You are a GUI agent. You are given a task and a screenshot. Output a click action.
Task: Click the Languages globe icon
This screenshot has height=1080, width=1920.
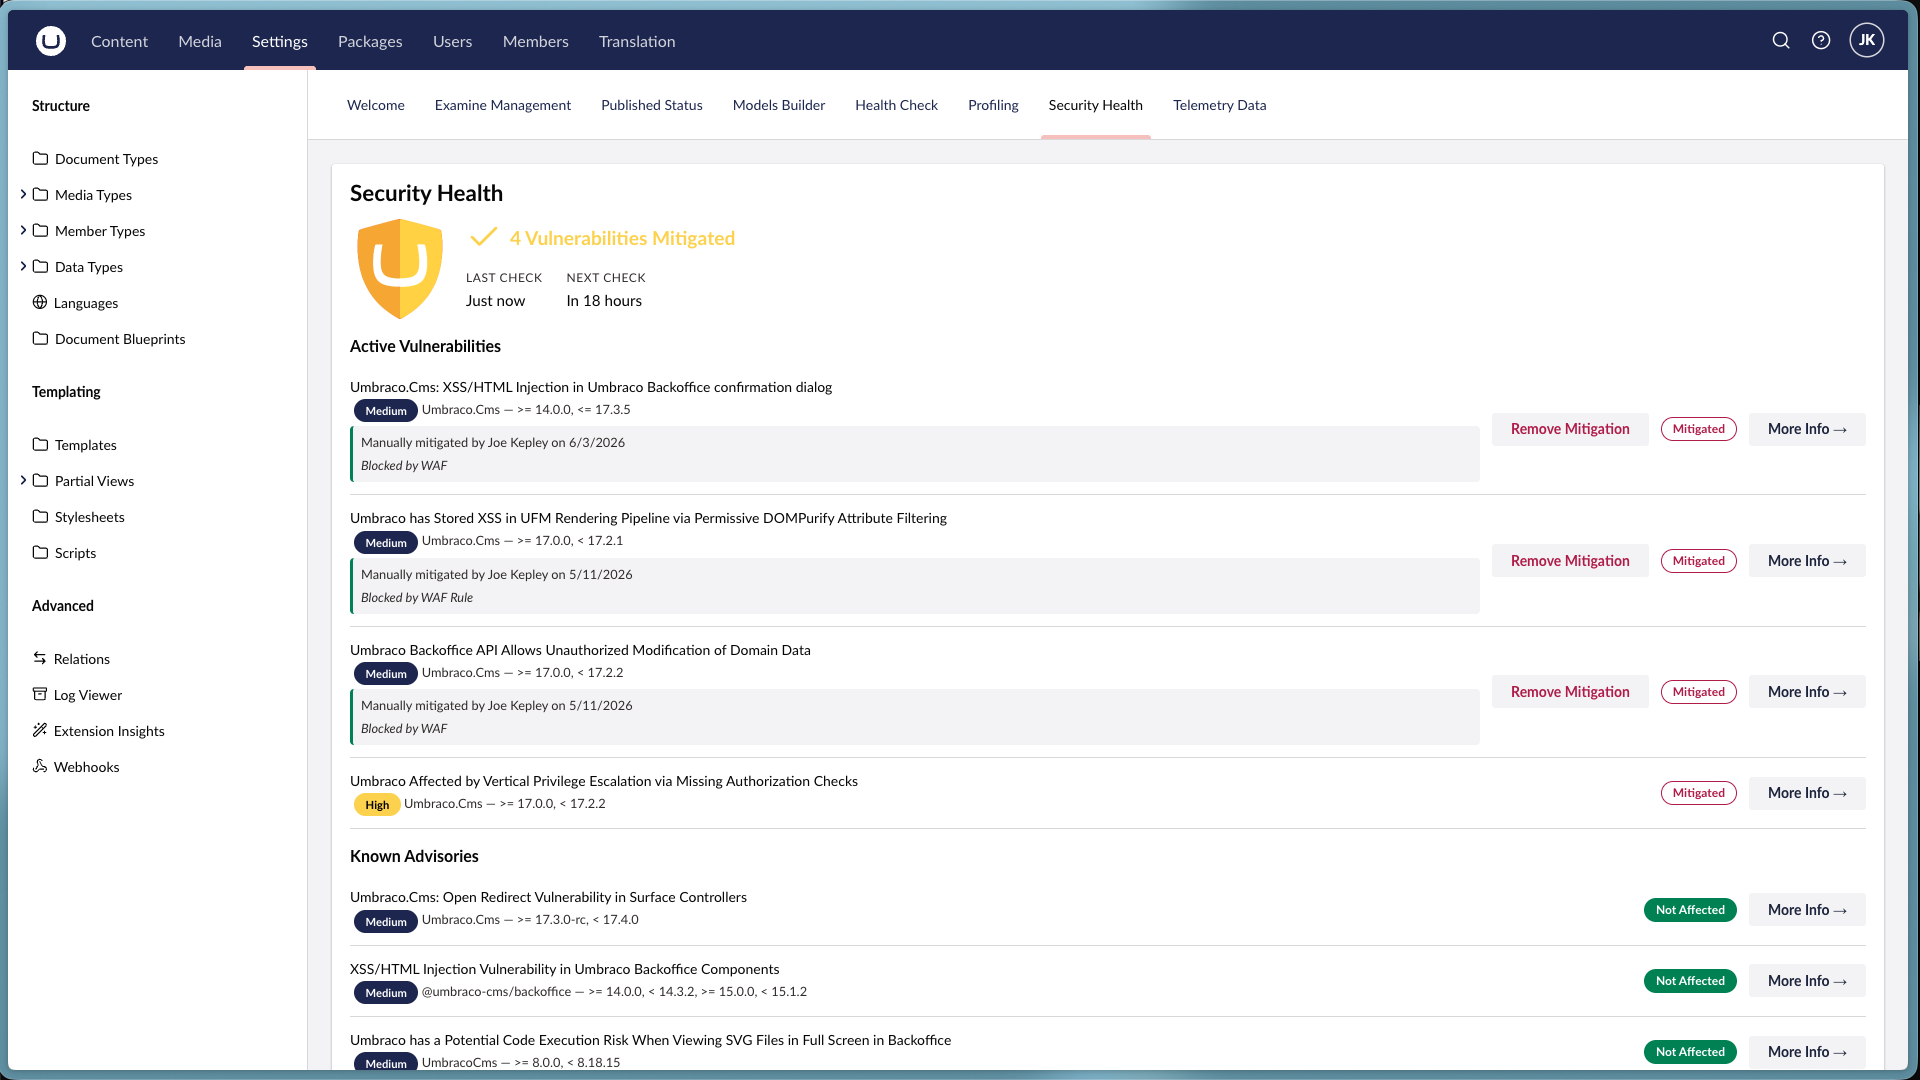[40, 303]
